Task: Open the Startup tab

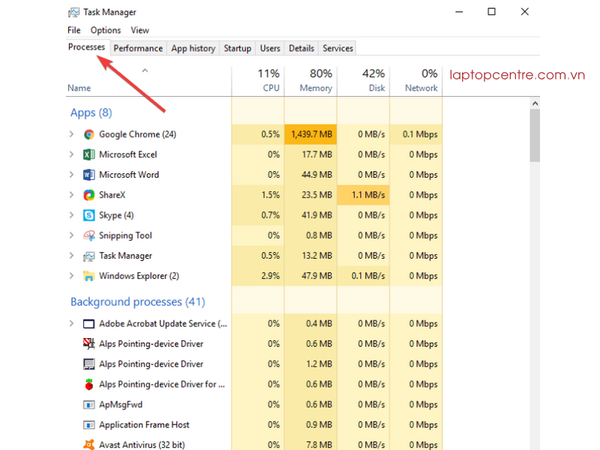Action: click(237, 48)
